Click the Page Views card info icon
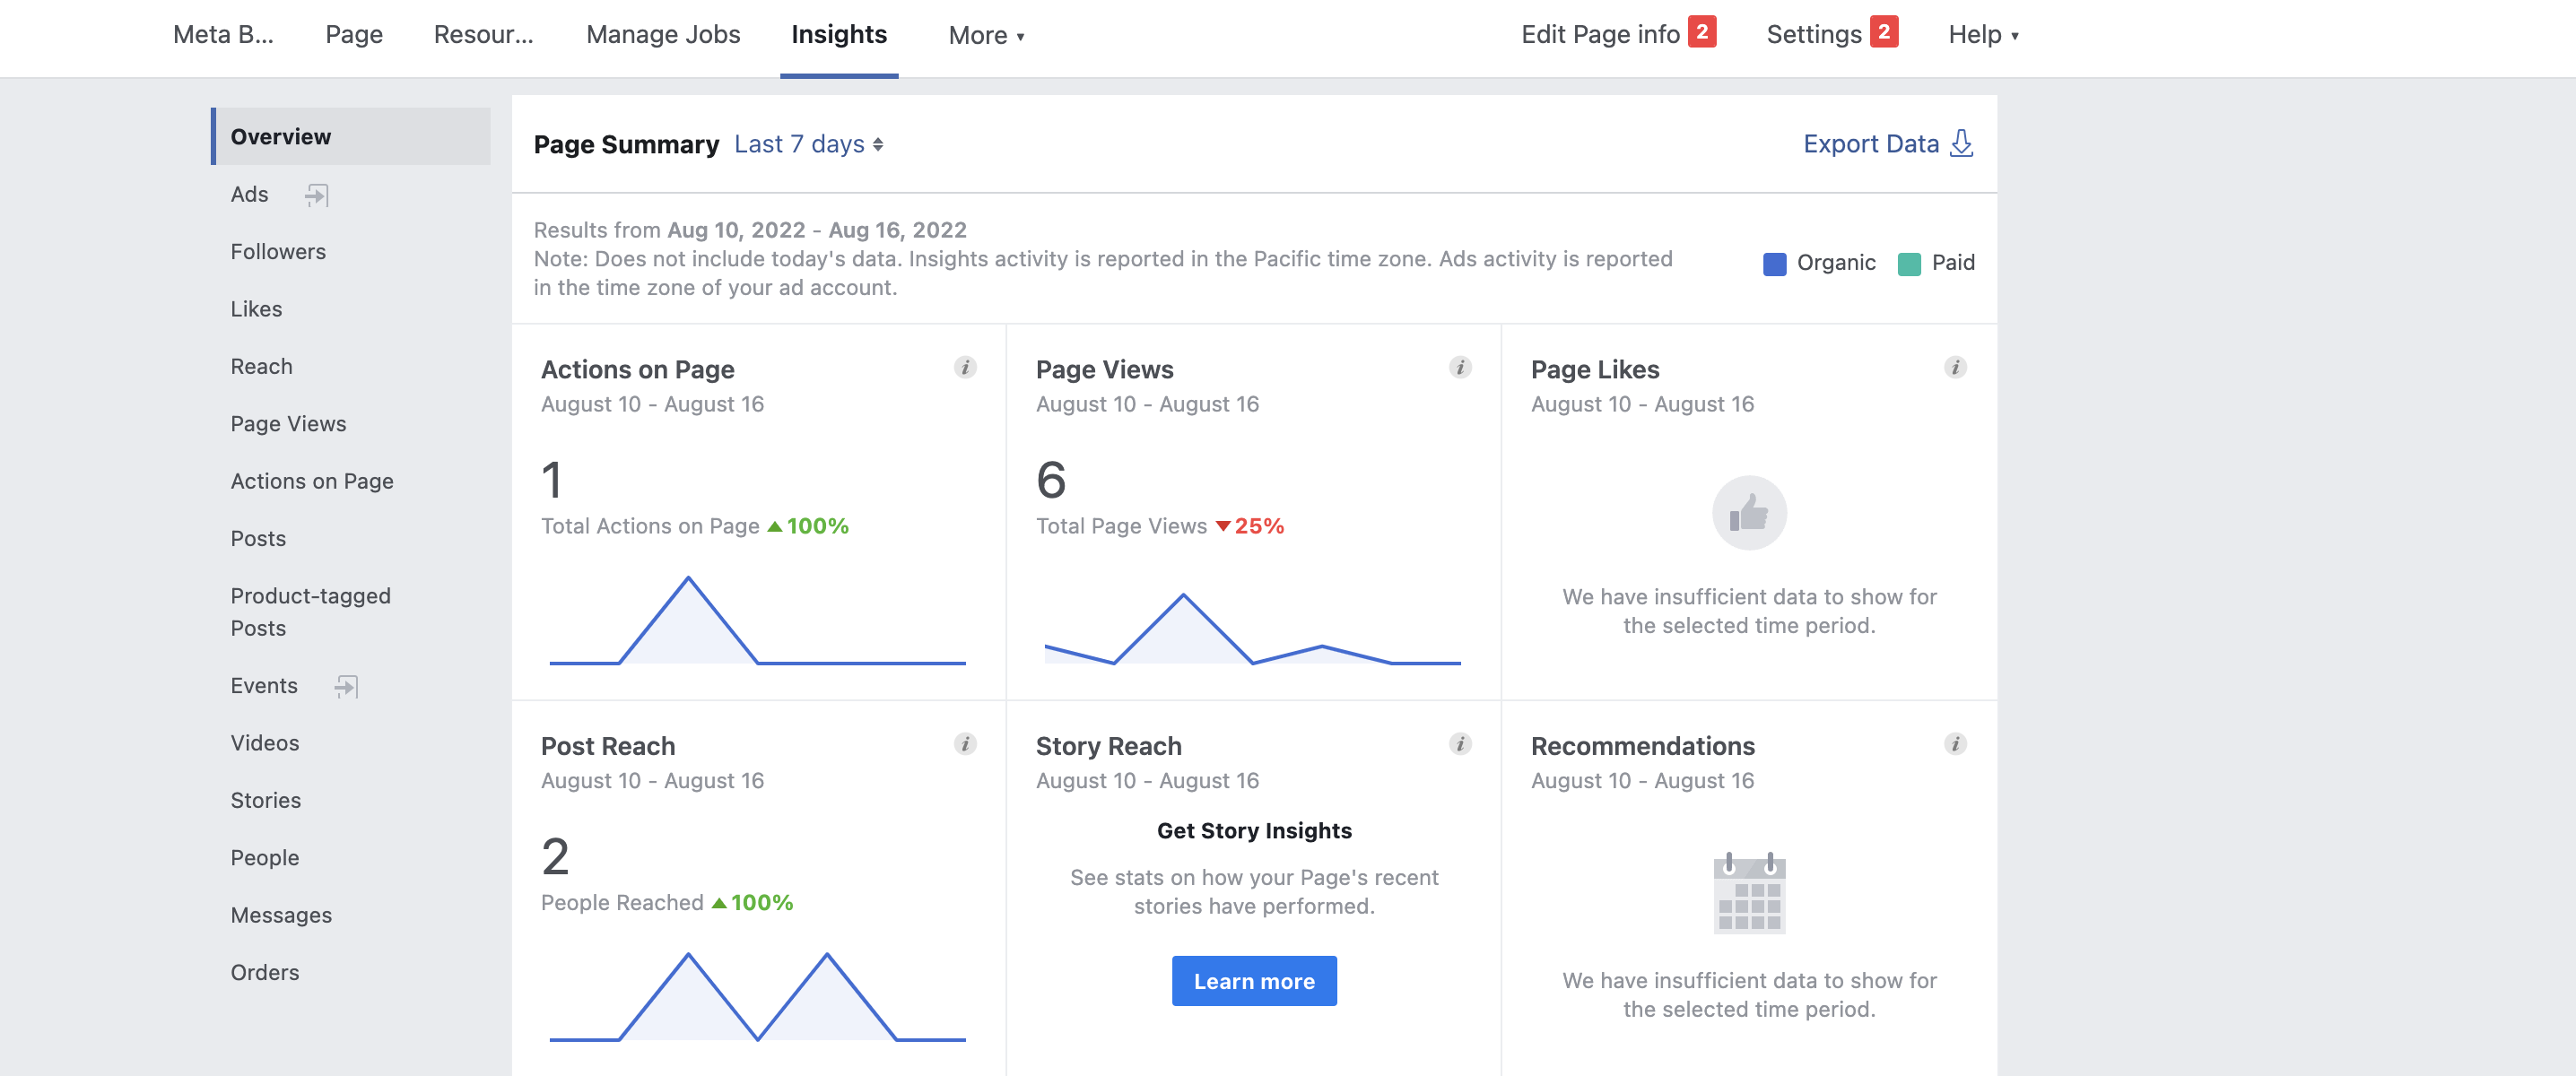The width and height of the screenshot is (2576, 1076). pyautogui.click(x=1460, y=367)
